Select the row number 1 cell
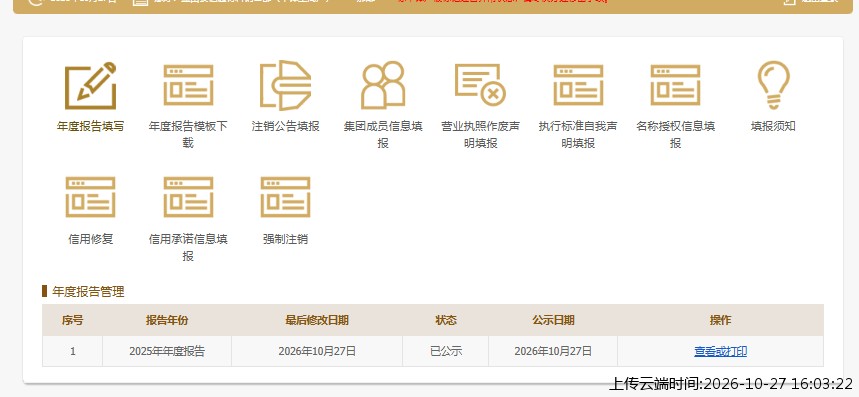859x397 pixels. coord(72,352)
